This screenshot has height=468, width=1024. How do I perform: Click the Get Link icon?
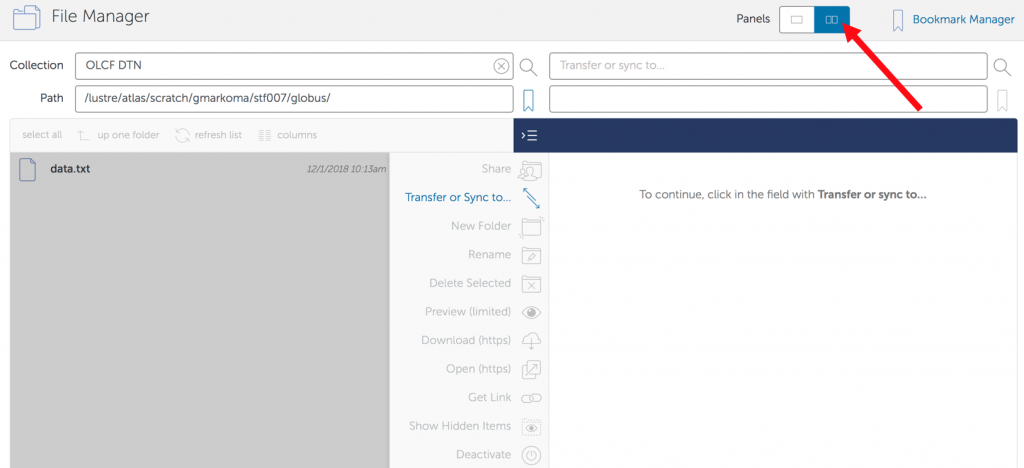(531, 398)
